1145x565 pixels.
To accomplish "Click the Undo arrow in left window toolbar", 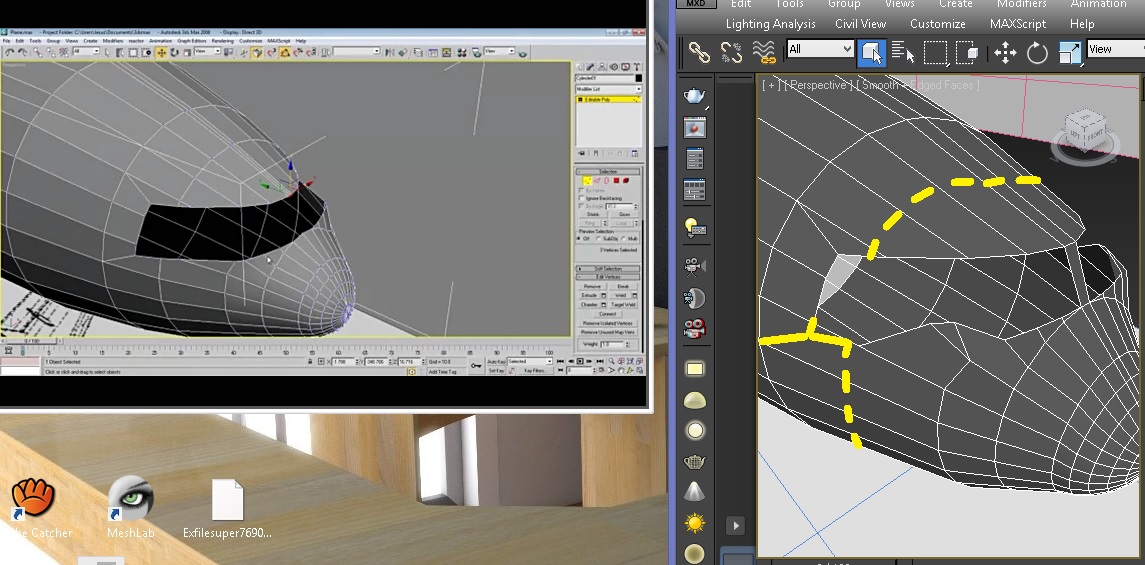I will [x=9, y=53].
